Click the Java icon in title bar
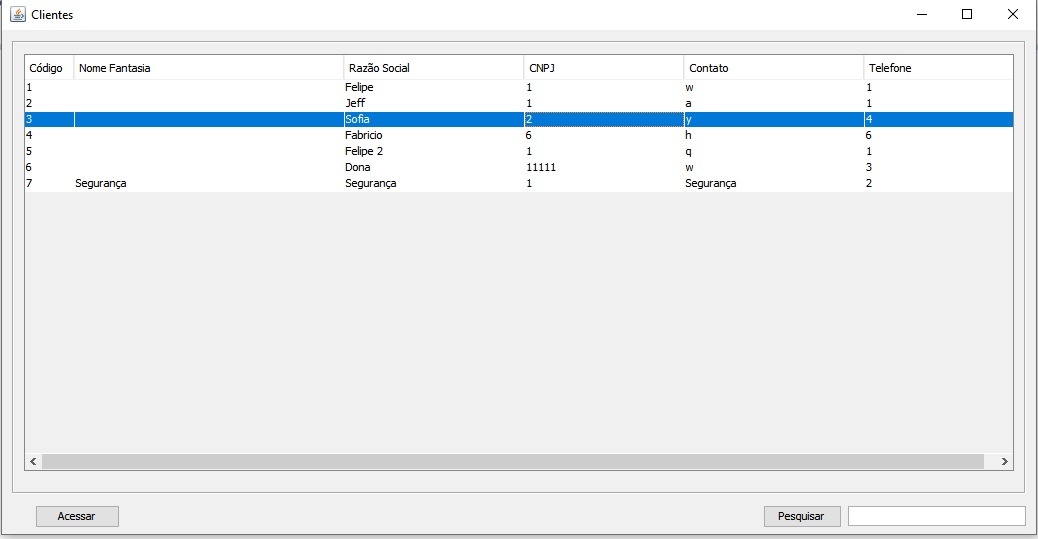The image size is (1038, 539). click(x=18, y=14)
